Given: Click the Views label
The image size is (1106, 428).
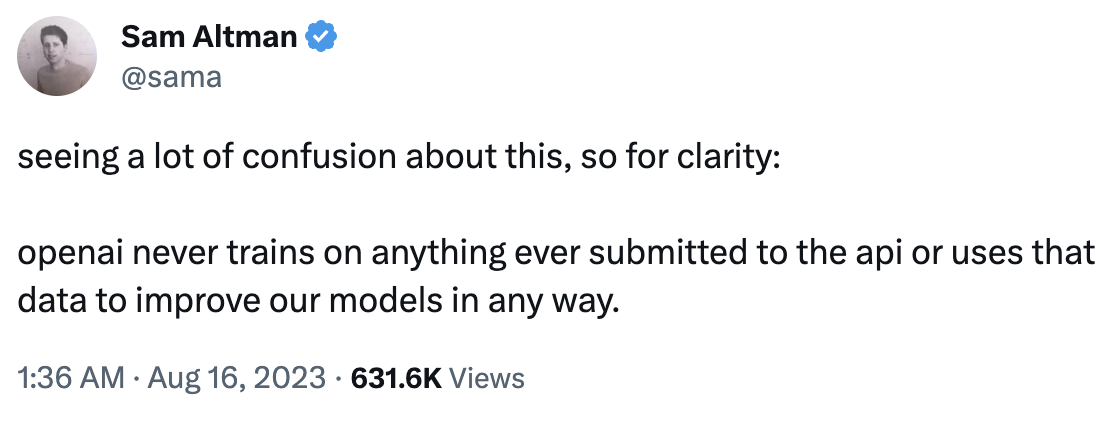Looking at the screenshot, I should [x=487, y=378].
